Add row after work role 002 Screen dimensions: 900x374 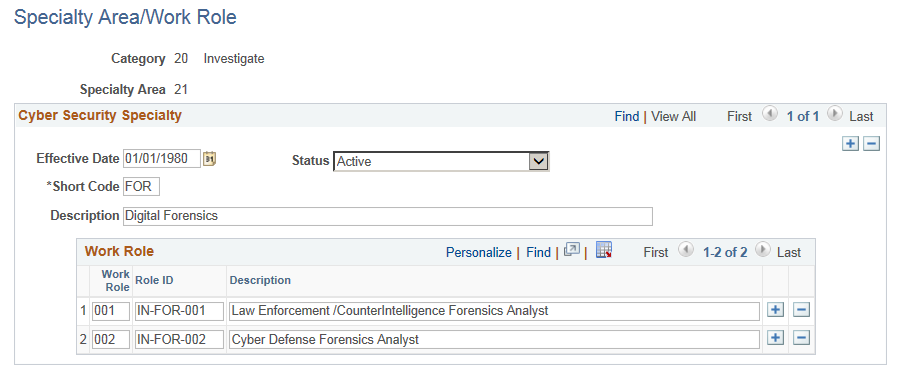coord(775,338)
